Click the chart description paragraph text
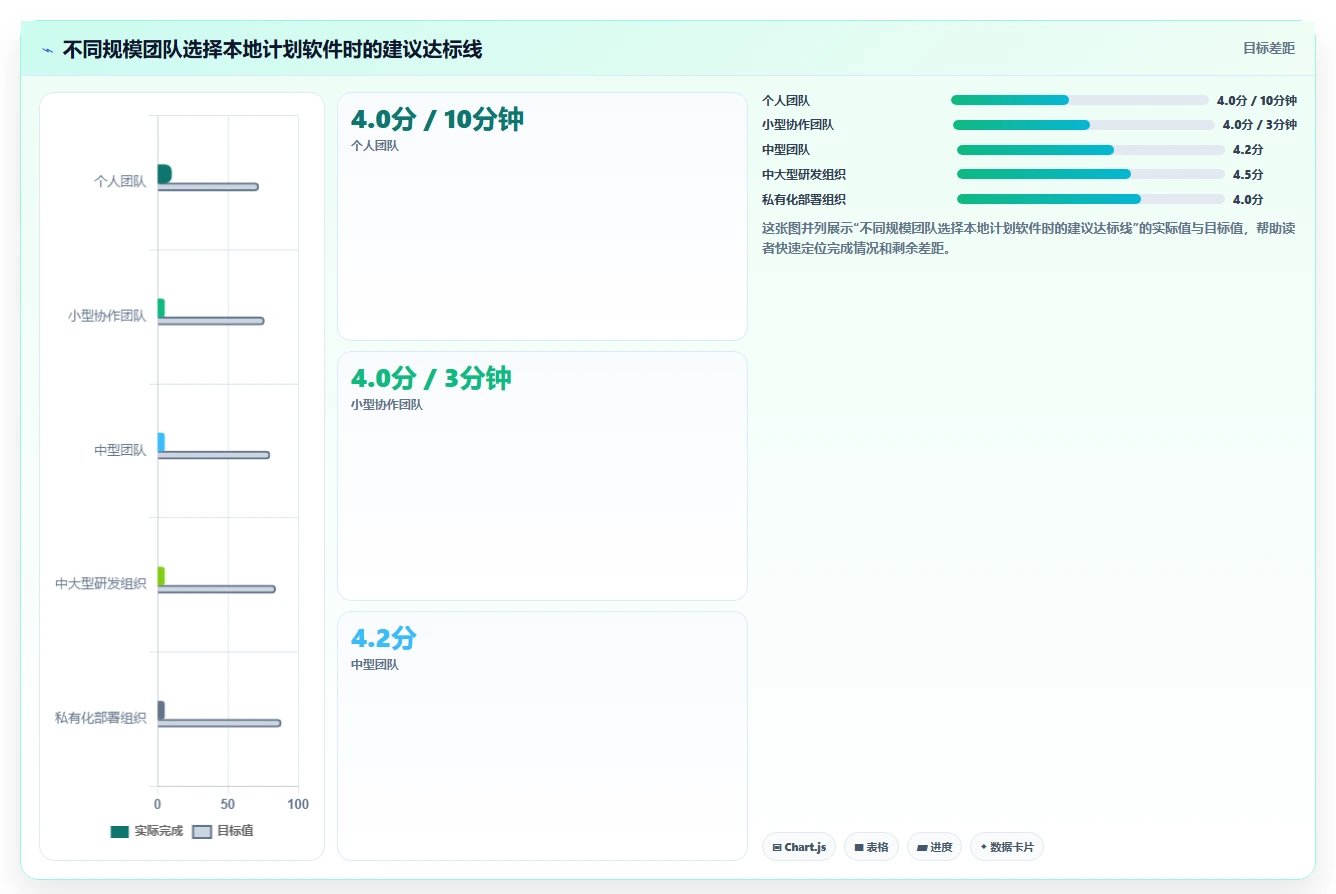Viewport: 1336px width, 894px height. [x=1028, y=238]
